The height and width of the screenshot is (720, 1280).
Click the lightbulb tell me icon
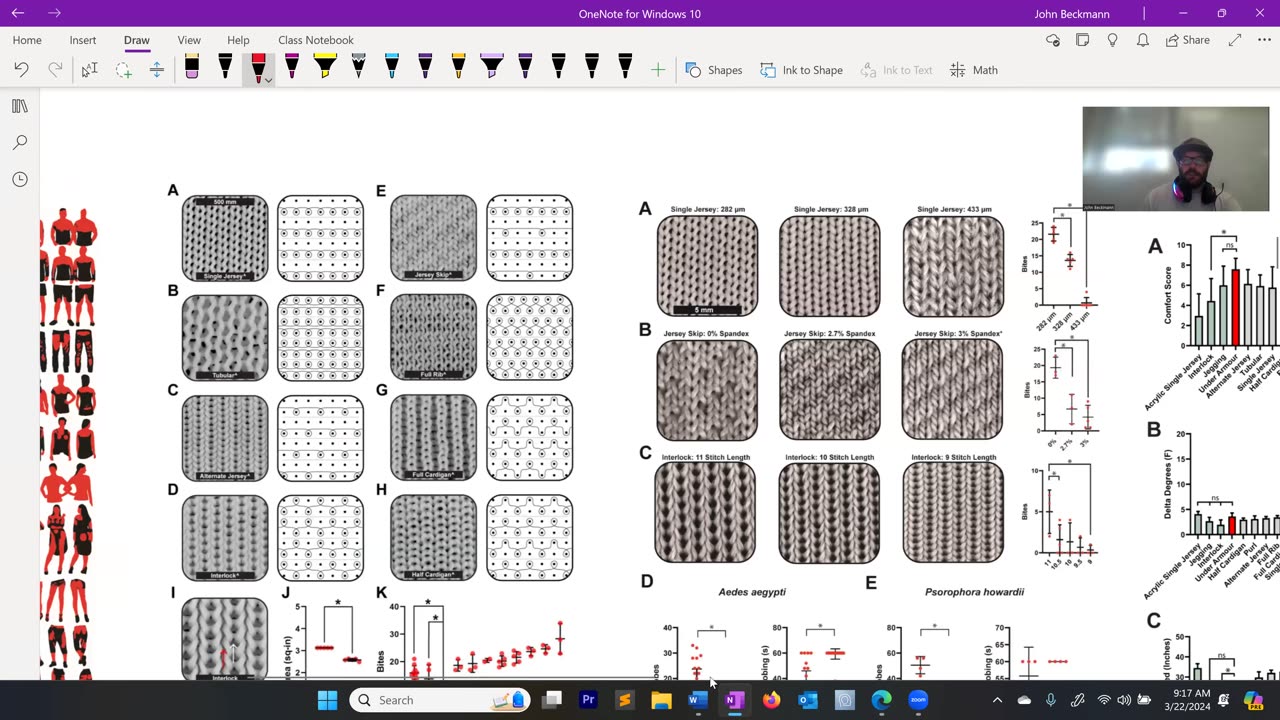[x=1113, y=40]
